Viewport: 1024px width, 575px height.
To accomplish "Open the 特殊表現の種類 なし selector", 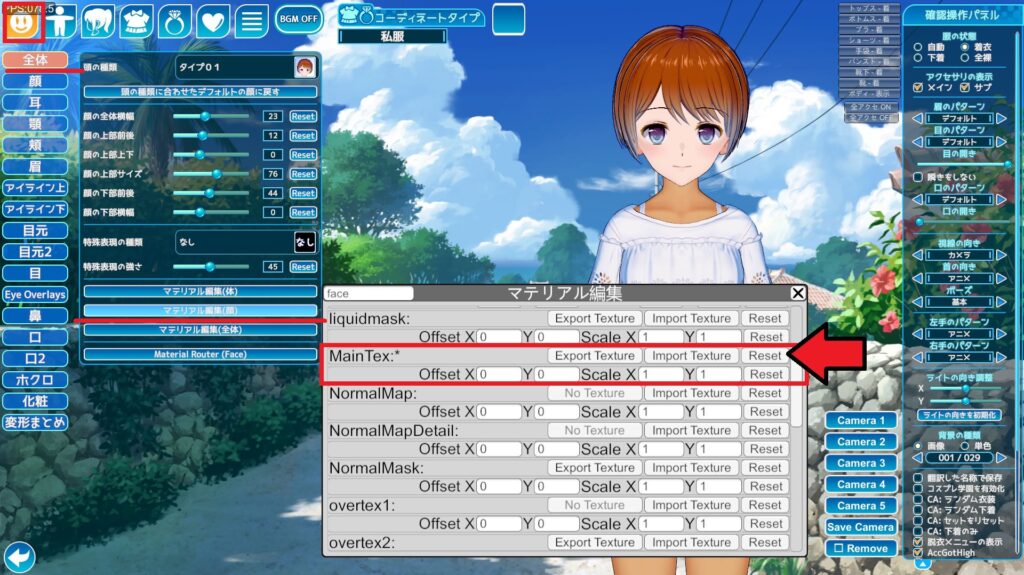I will [x=245, y=242].
